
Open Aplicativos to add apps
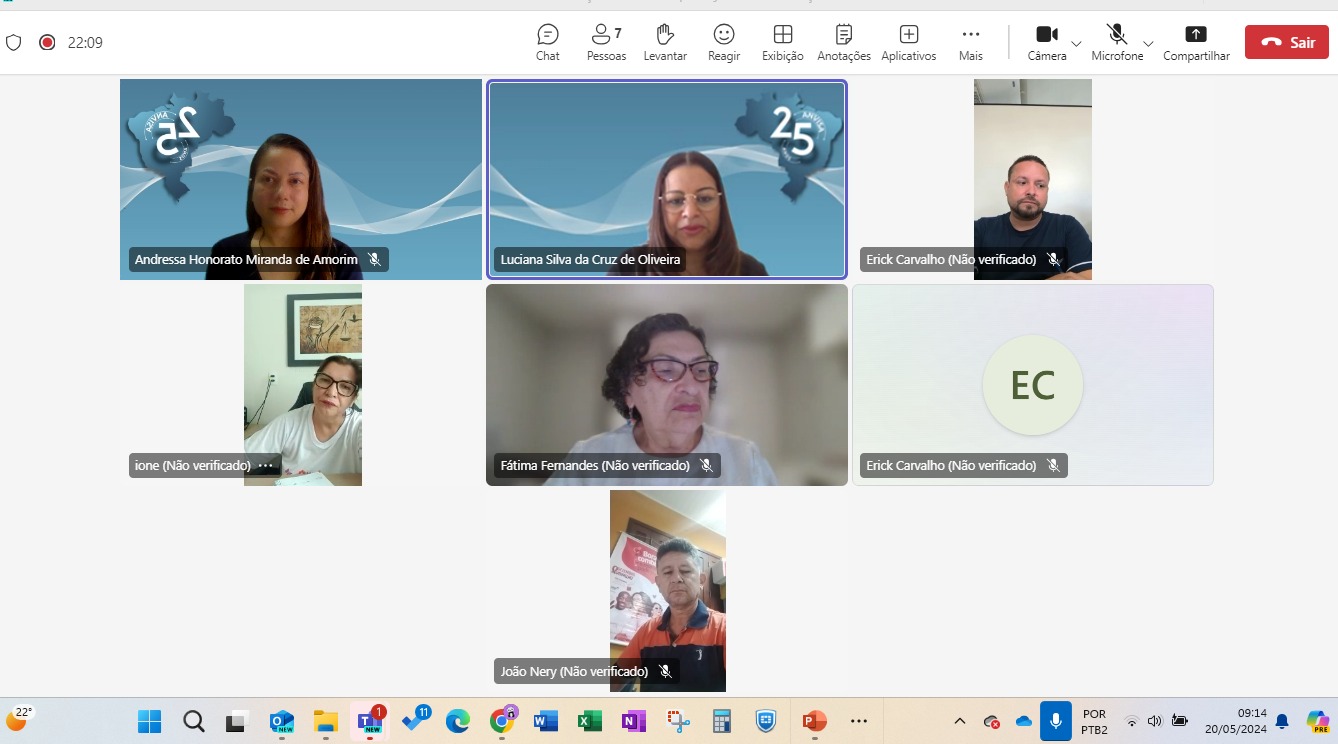click(x=908, y=43)
